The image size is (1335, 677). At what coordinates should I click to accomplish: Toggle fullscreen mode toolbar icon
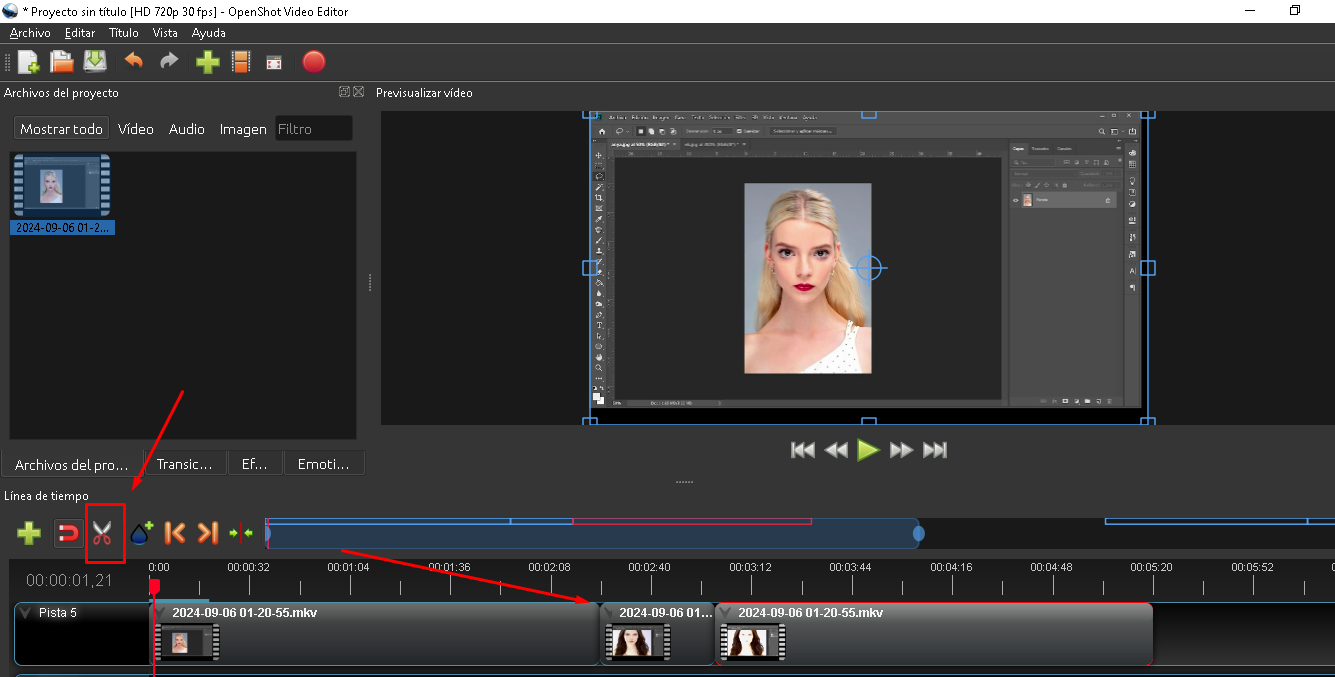click(x=274, y=63)
